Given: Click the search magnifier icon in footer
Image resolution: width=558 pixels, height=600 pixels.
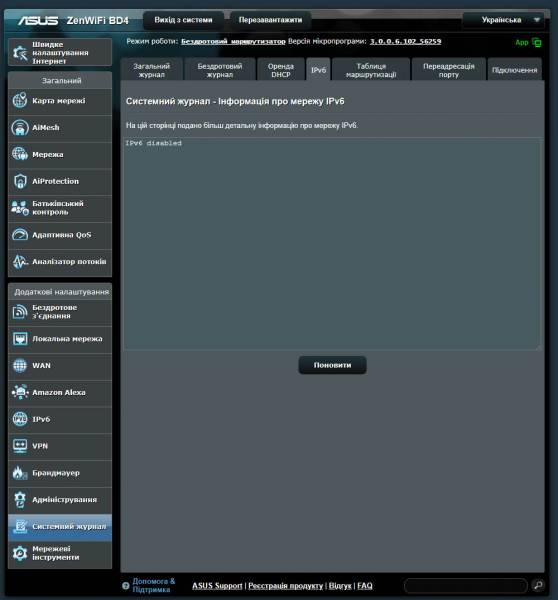Looking at the screenshot, I should 538,585.
